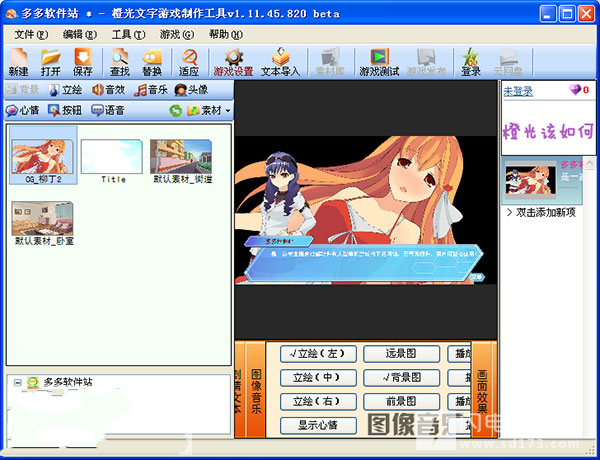Click the green refresh icon beside 素材

(x=176, y=111)
